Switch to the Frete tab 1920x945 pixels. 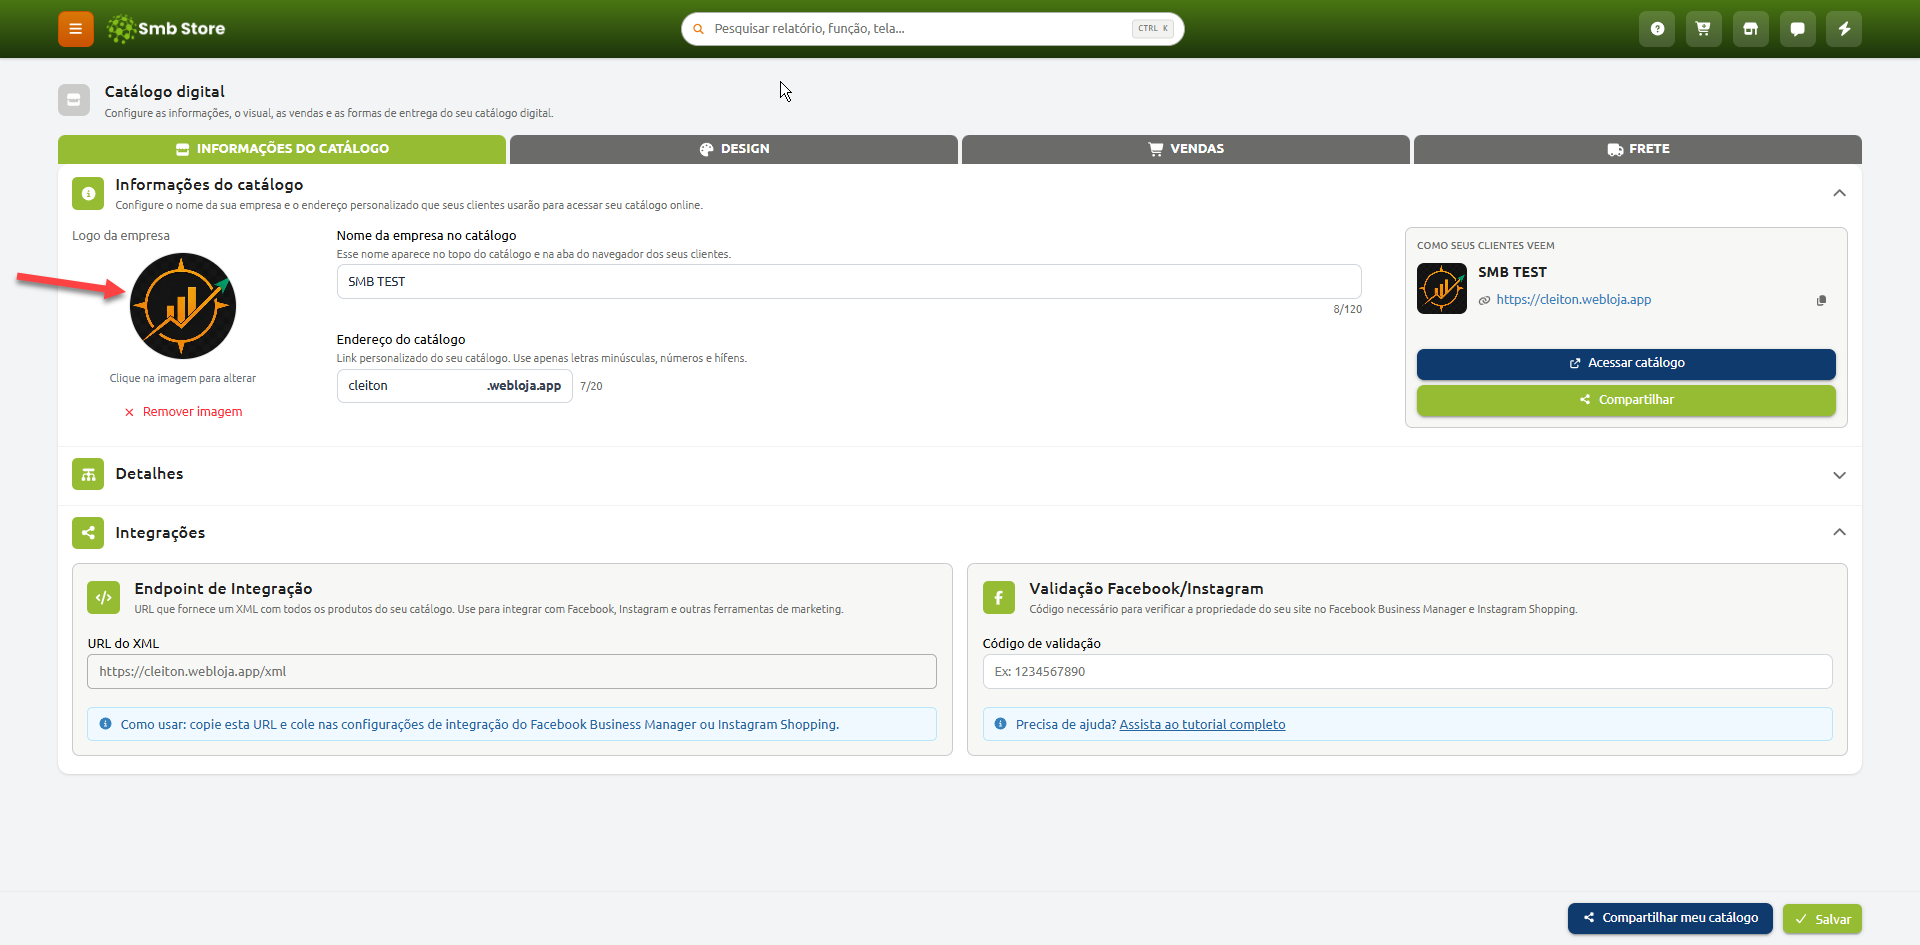click(x=1638, y=149)
